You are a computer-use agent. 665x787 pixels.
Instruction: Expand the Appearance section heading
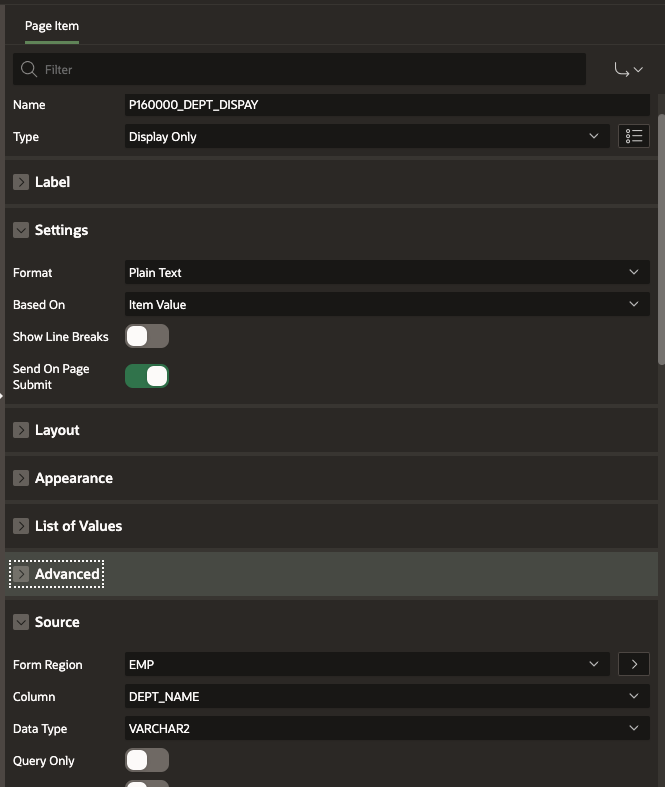tap(74, 478)
